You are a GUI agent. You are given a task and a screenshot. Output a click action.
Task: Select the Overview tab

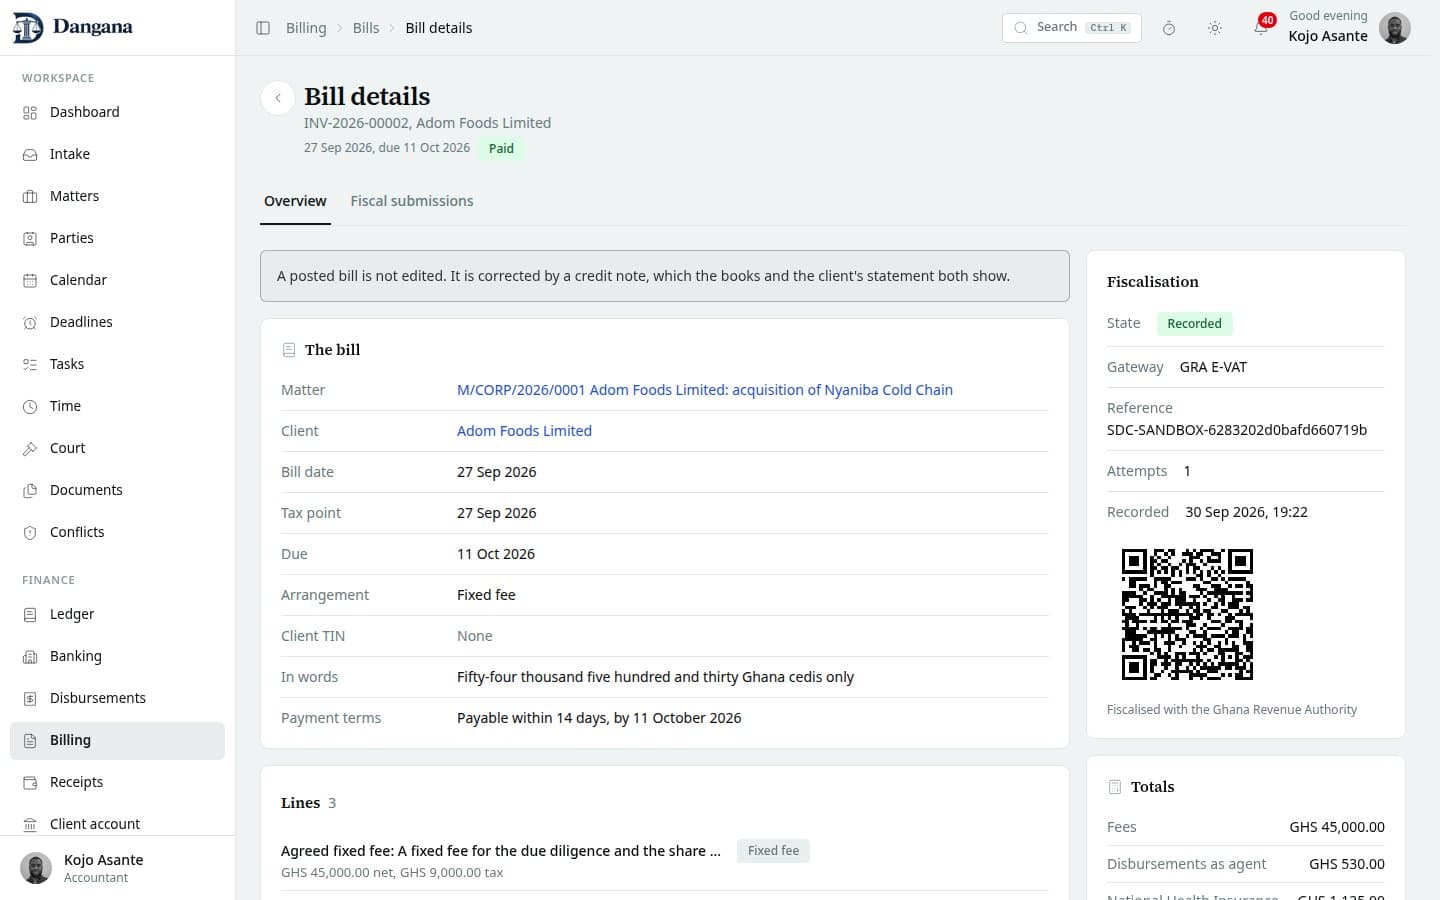tap(295, 201)
